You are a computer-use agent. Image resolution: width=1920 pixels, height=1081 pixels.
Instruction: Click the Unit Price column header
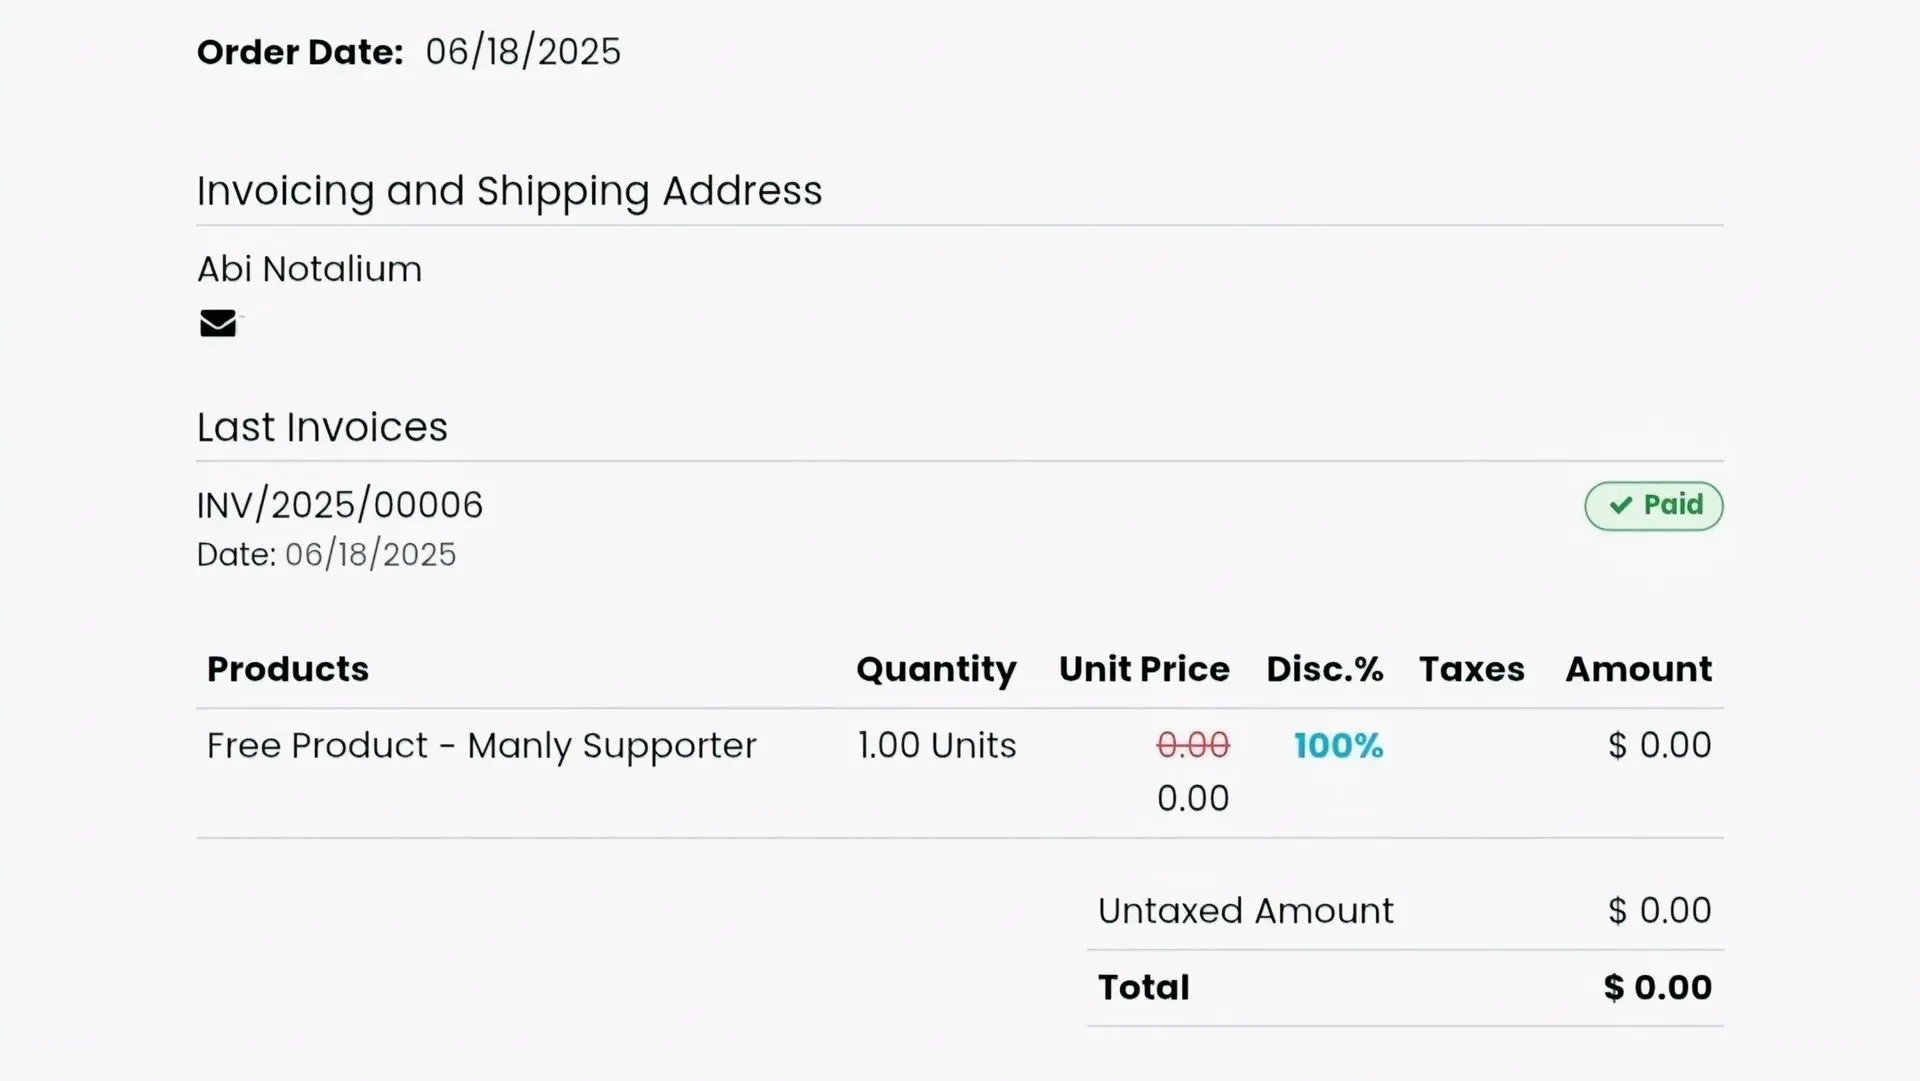point(1144,669)
